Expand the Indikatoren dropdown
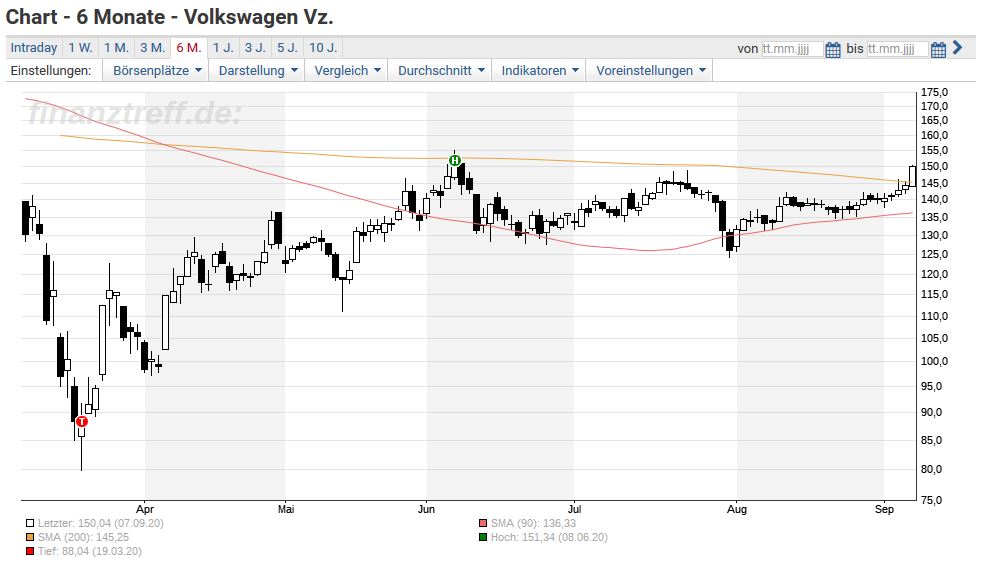This screenshot has height=564, width=985. pos(540,70)
